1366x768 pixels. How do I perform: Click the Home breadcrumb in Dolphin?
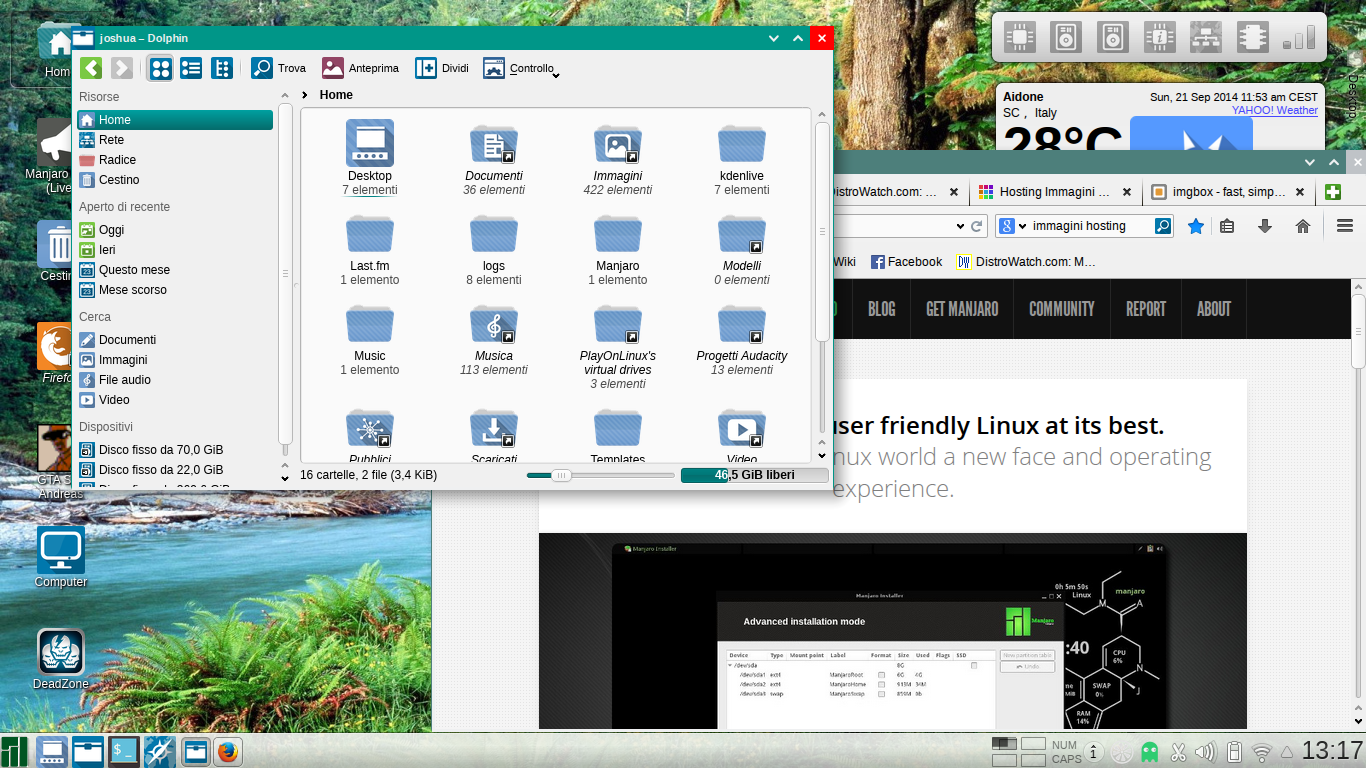coord(336,95)
